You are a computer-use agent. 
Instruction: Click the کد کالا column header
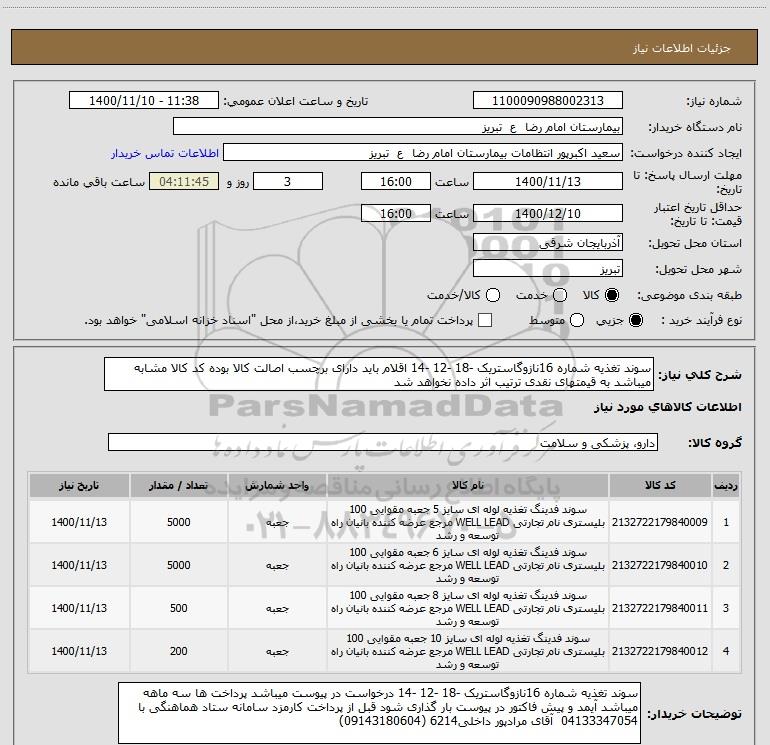click(660, 485)
